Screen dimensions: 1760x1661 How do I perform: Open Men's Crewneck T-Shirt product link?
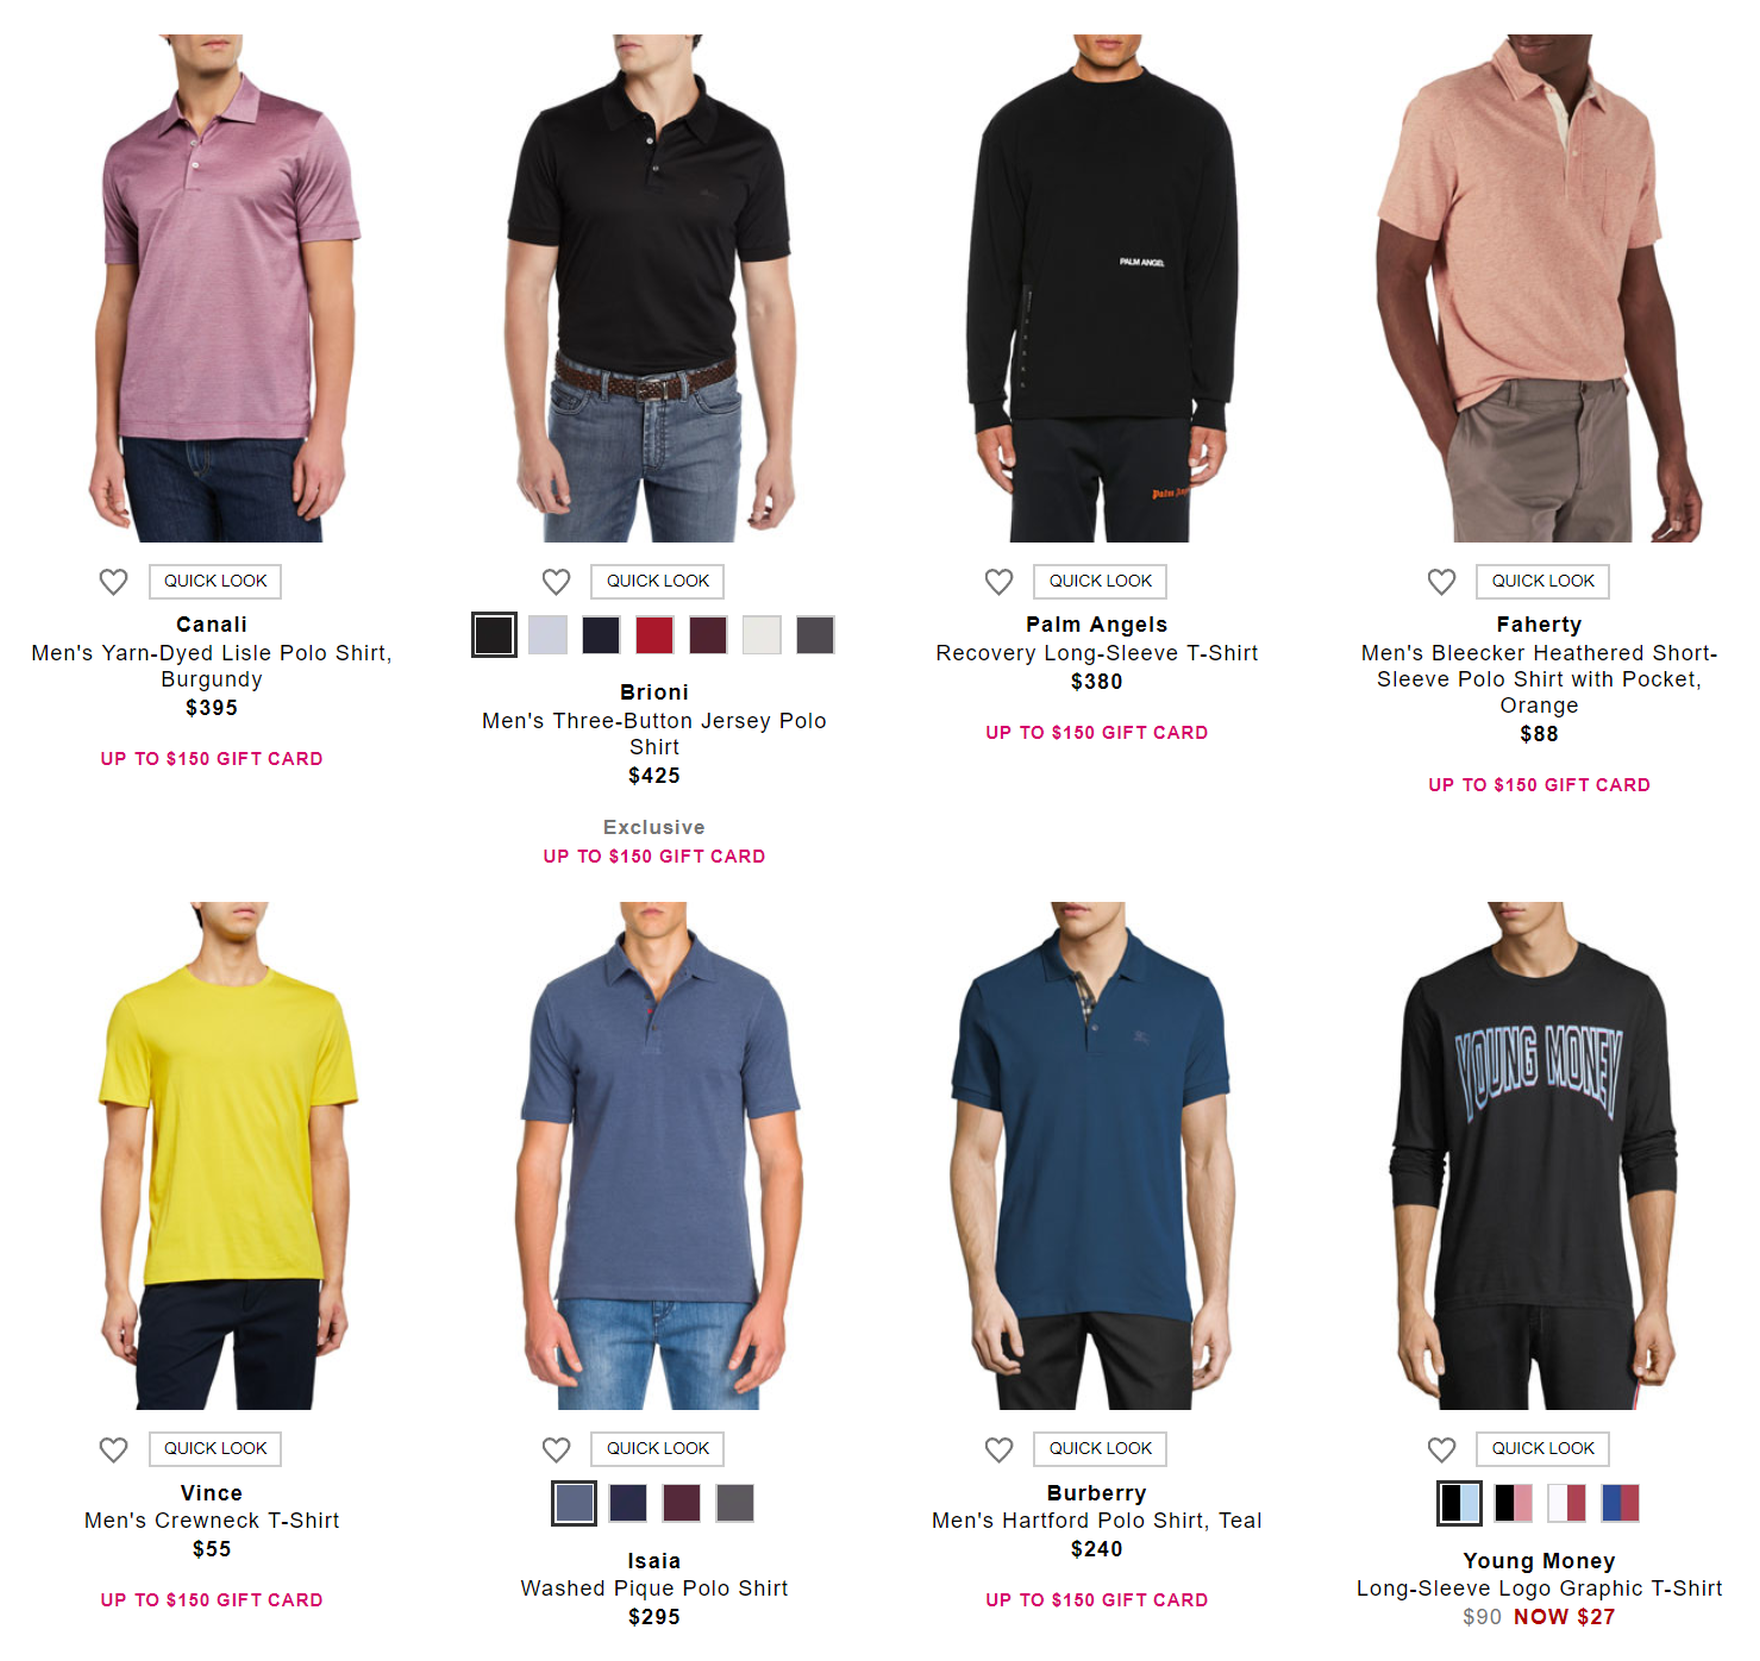click(x=212, y=1521)
